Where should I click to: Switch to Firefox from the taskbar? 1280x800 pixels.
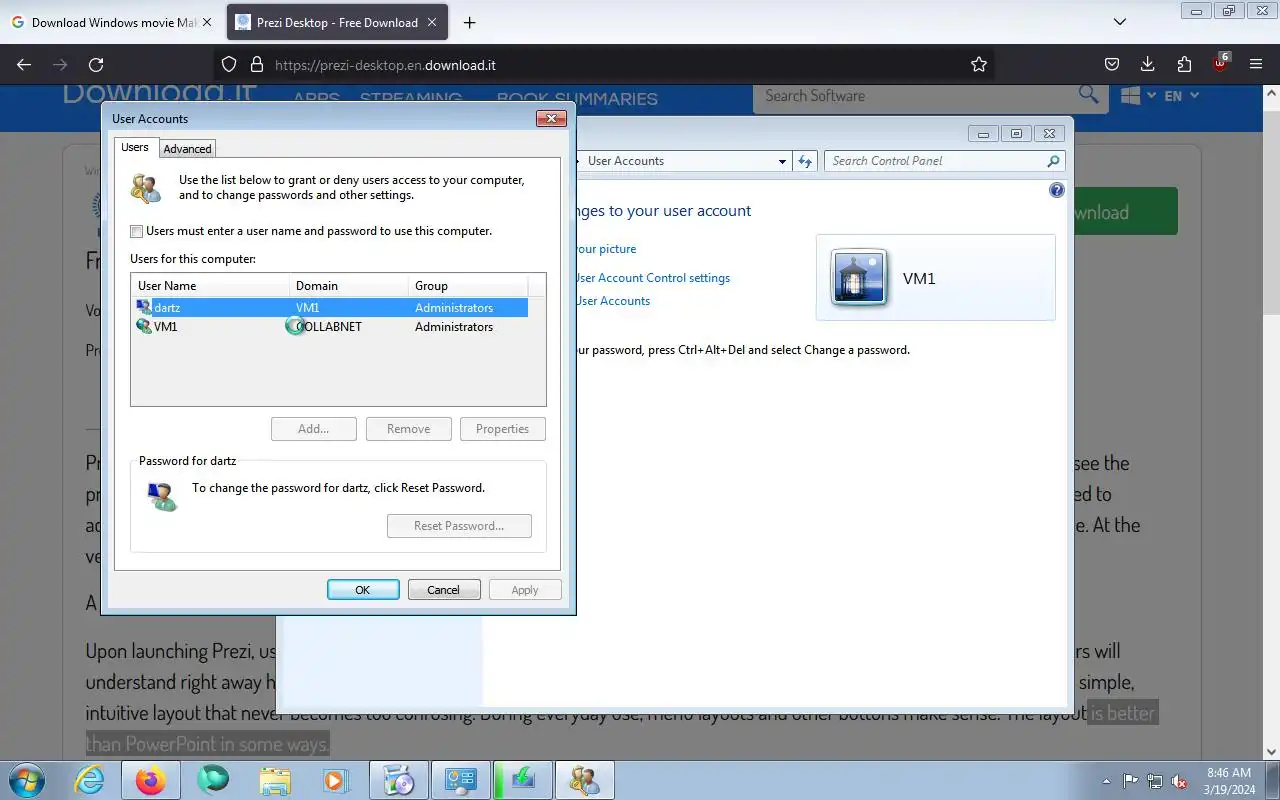coord(151,780)
